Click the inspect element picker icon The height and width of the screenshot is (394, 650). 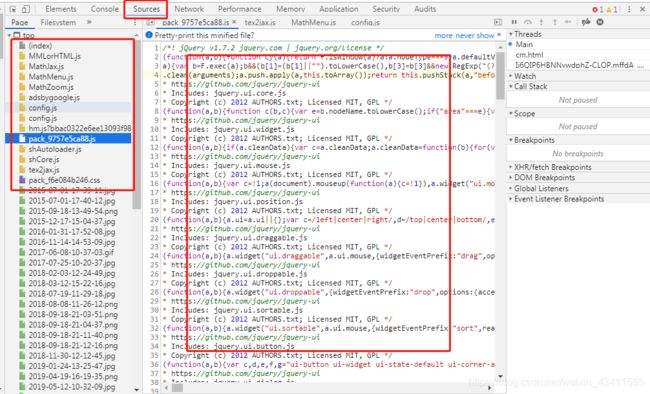tap(12, 9)
